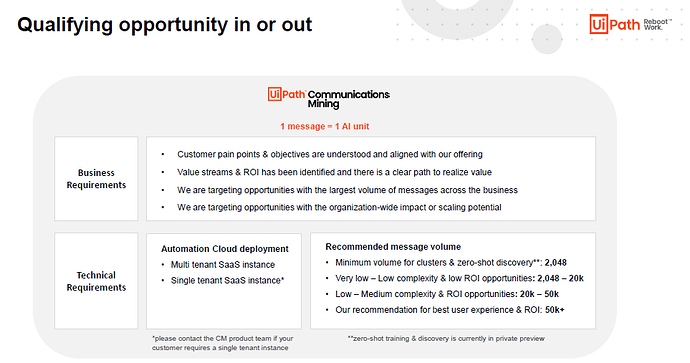
Task: Click the Low – Medium complexity line
Action: [x=447, y=294]
